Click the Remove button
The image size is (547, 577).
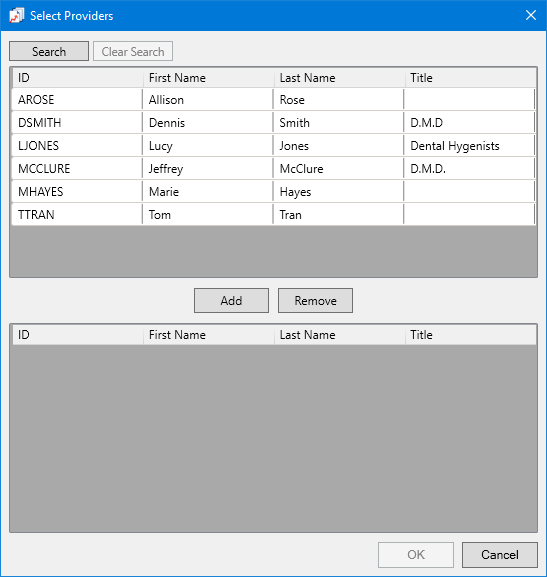pyautogui.click(x=315, y=301)
